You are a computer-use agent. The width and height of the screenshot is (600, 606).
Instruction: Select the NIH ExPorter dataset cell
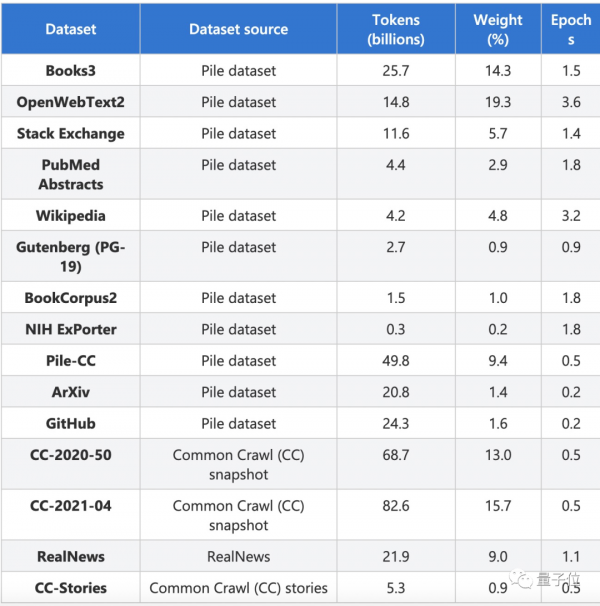[x=71, y=329]
